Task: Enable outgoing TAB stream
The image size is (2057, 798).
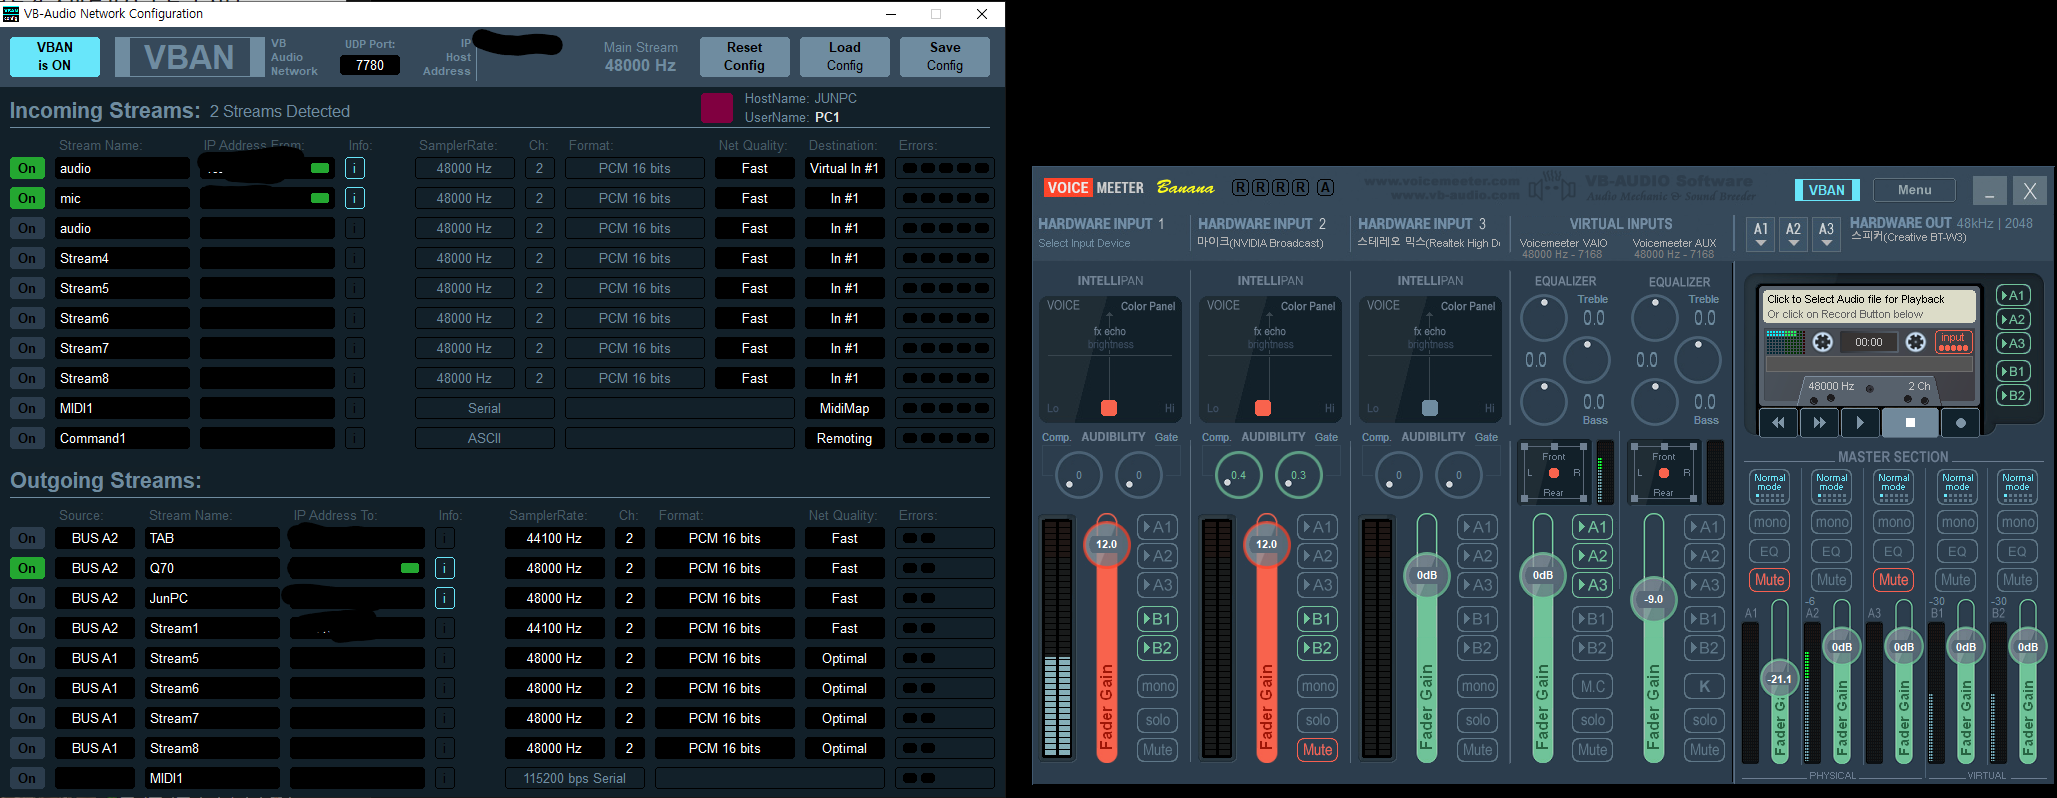Action: coord(27,538)
